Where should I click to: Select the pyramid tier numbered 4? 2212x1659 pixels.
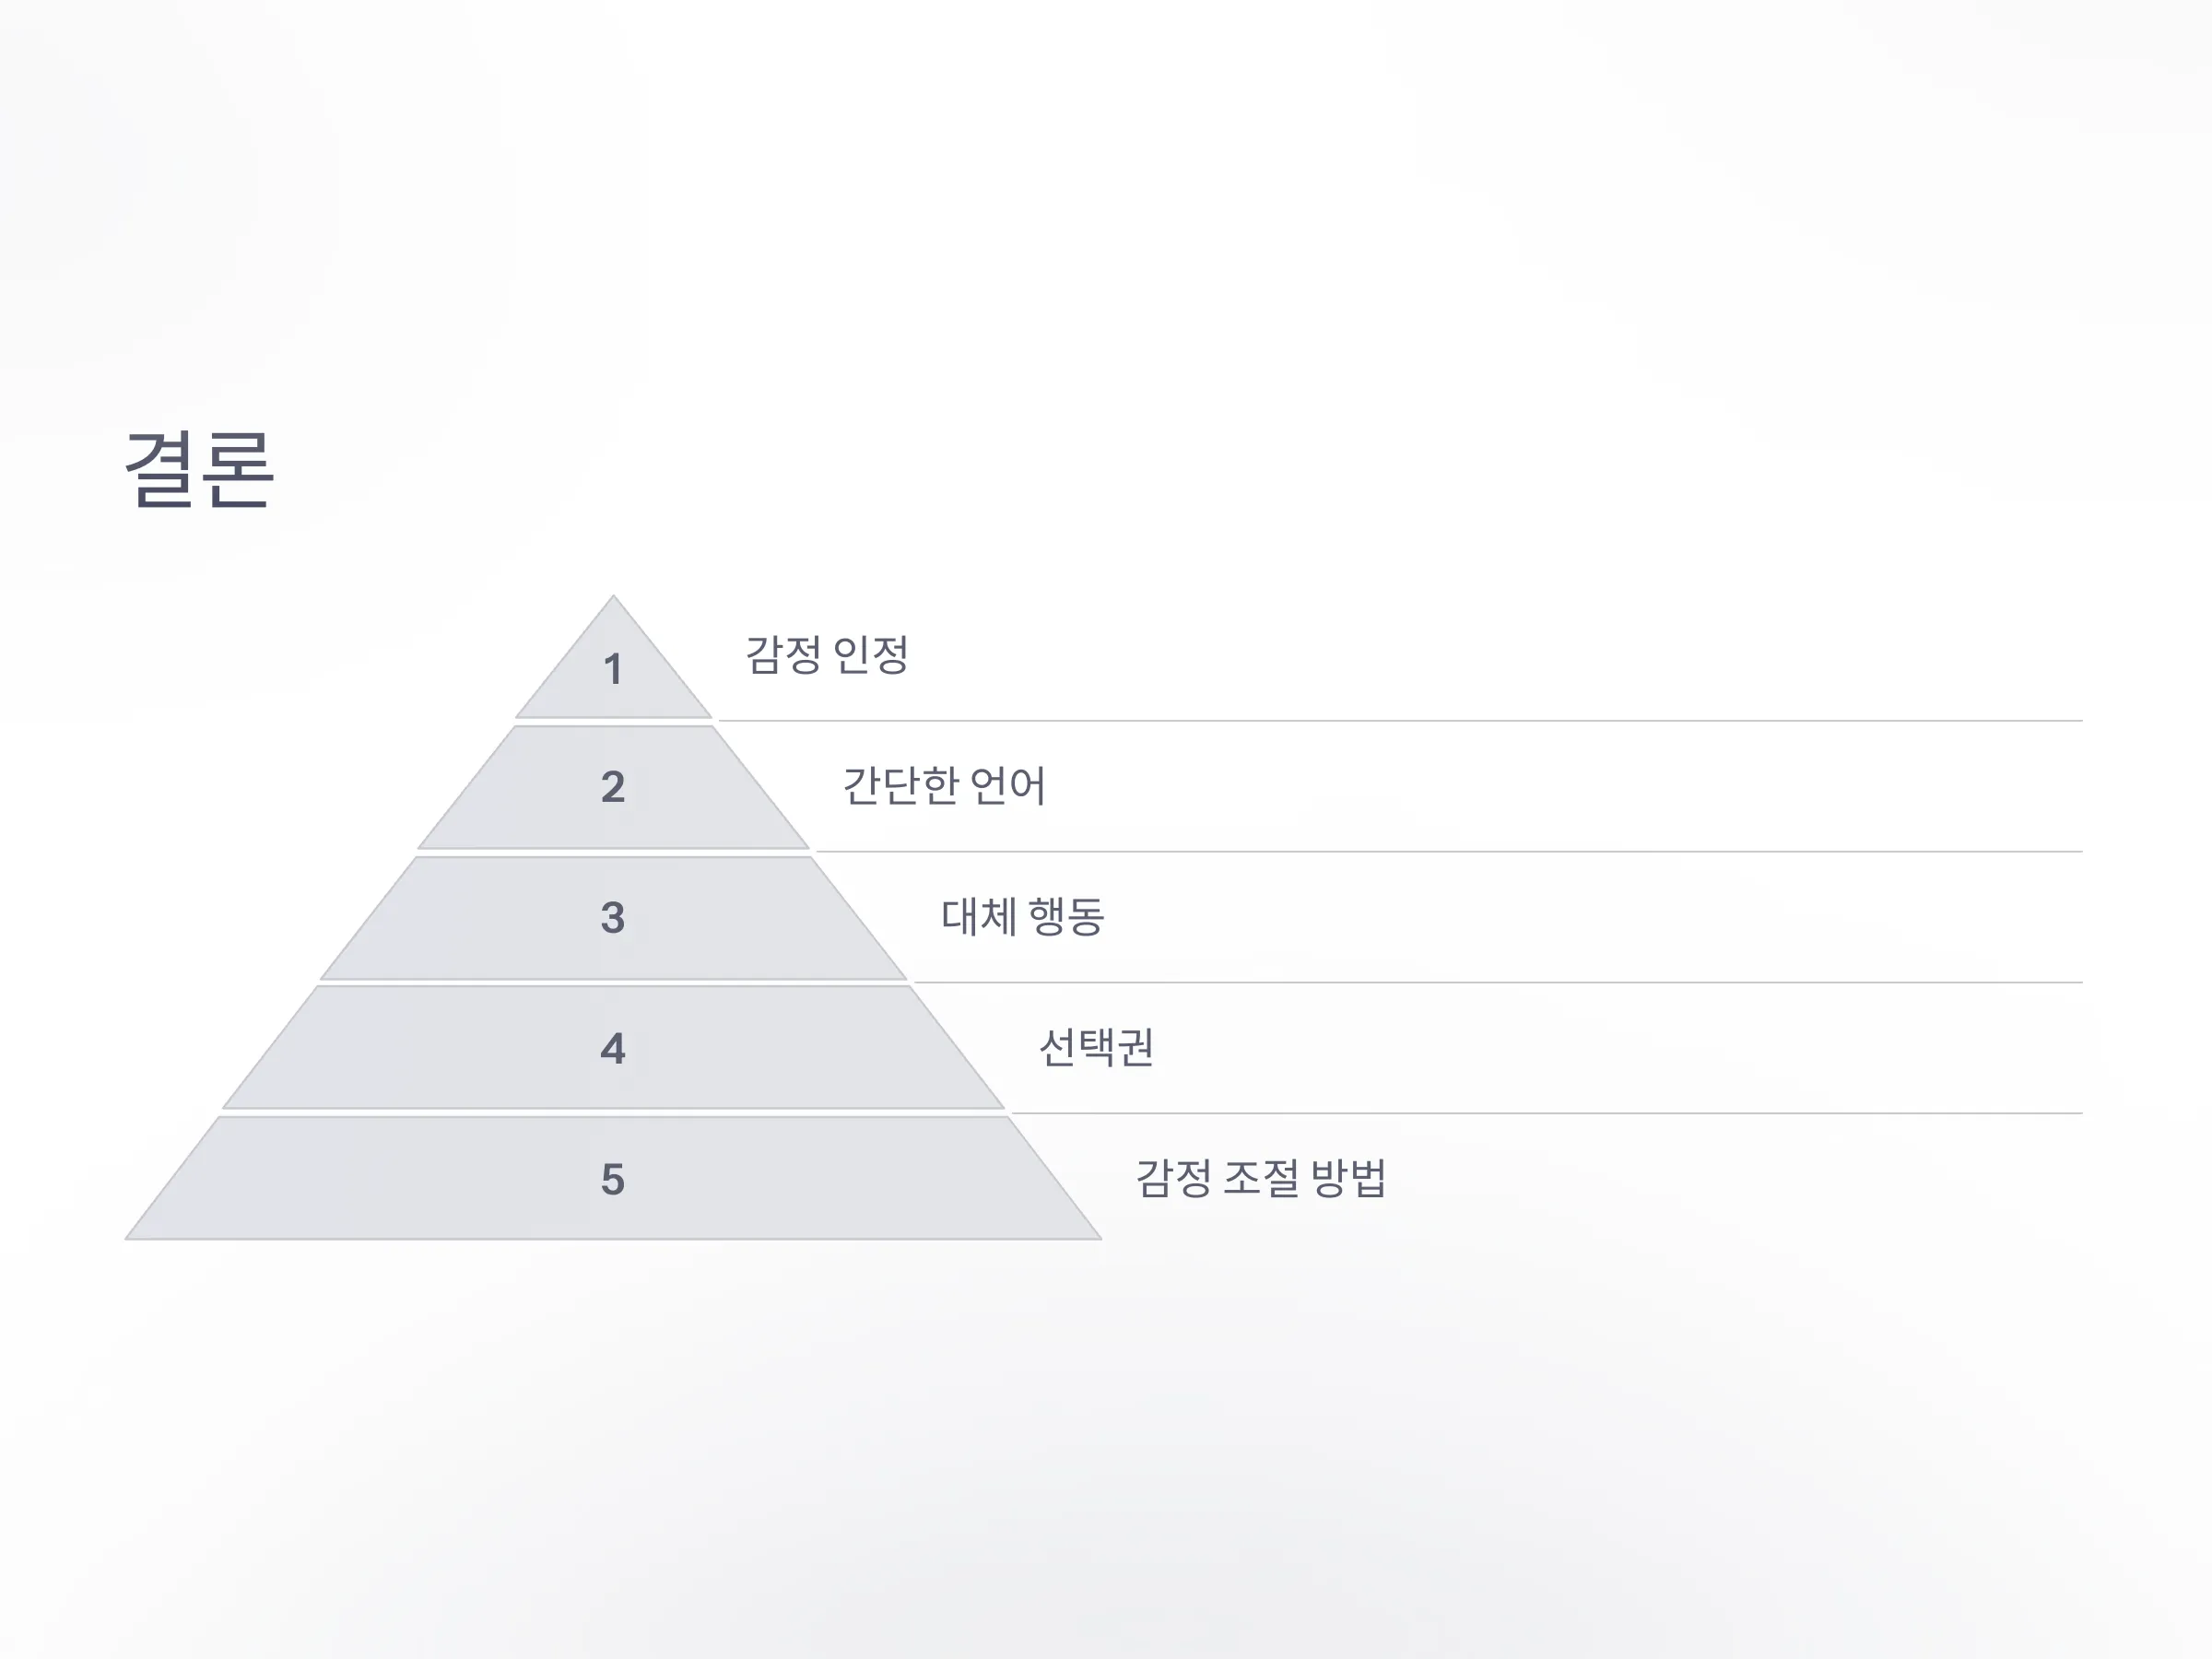tap(613, 1048)
